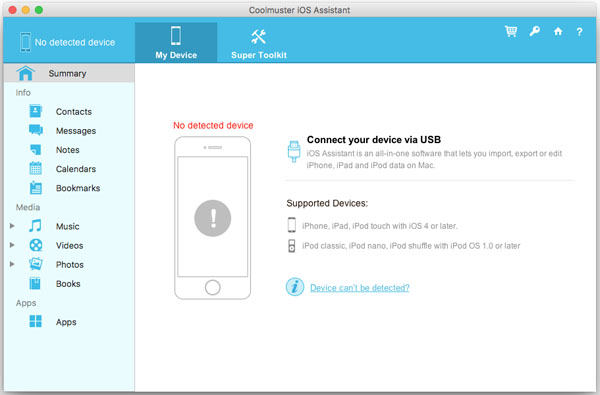Expand the Music category arrow
Viewport: 600px width, 395px height.
tap(12, 226)
